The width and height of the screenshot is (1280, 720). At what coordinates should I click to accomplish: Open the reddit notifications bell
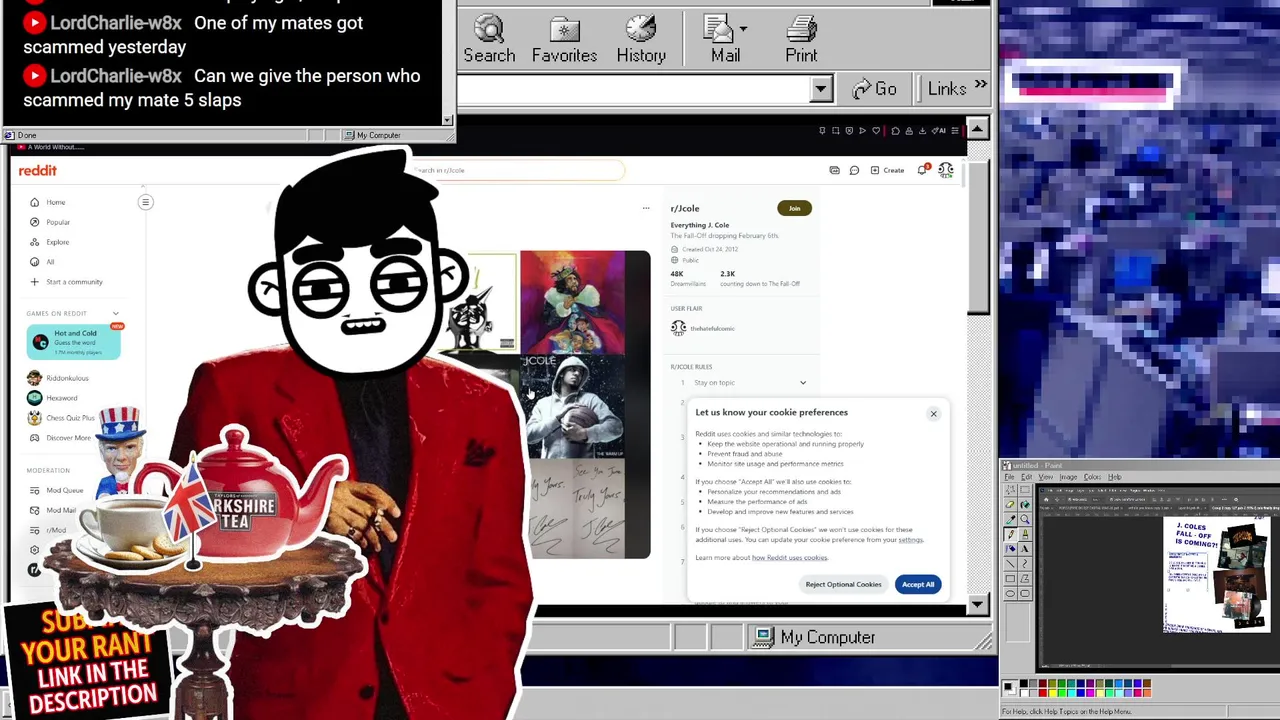click(922, 170)
